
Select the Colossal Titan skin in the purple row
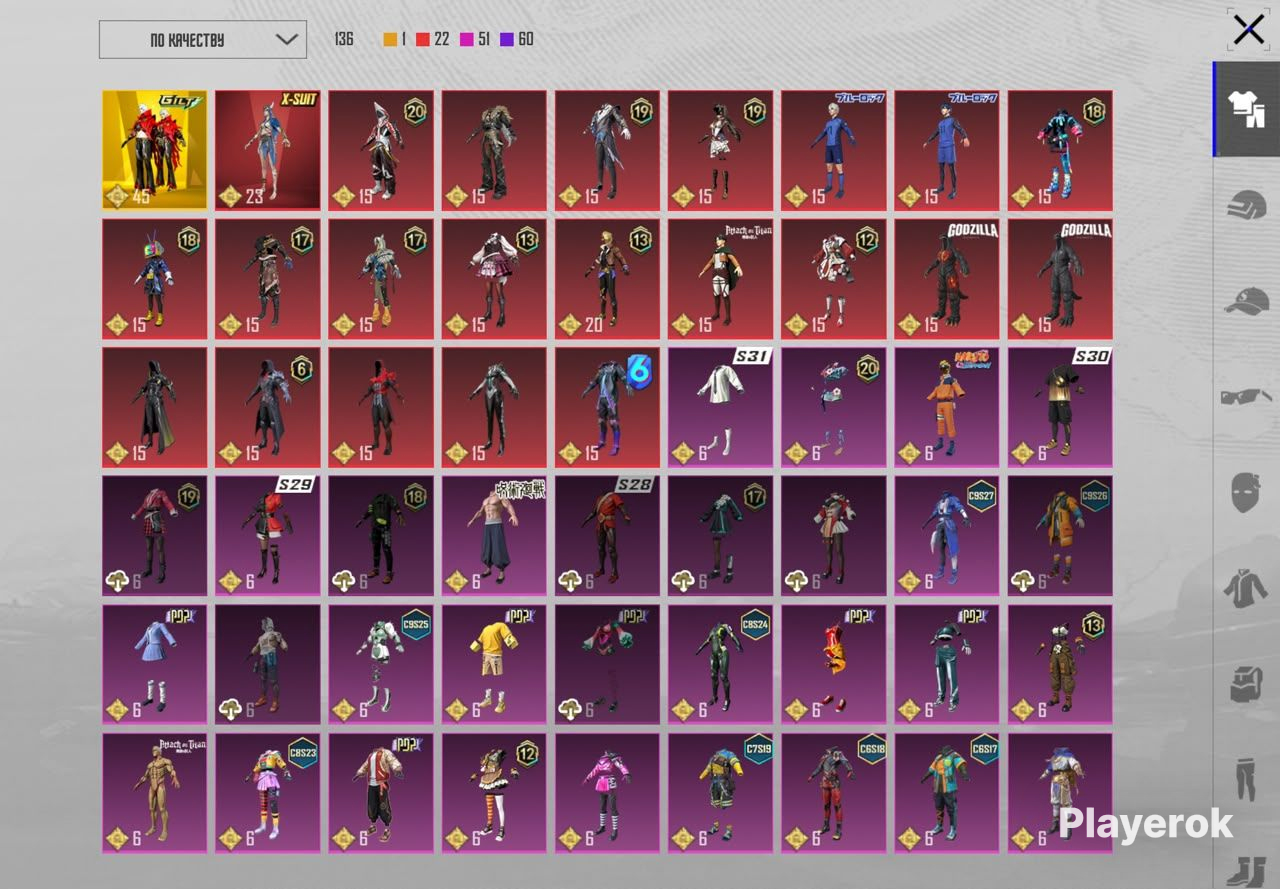(x=155, y=792)
